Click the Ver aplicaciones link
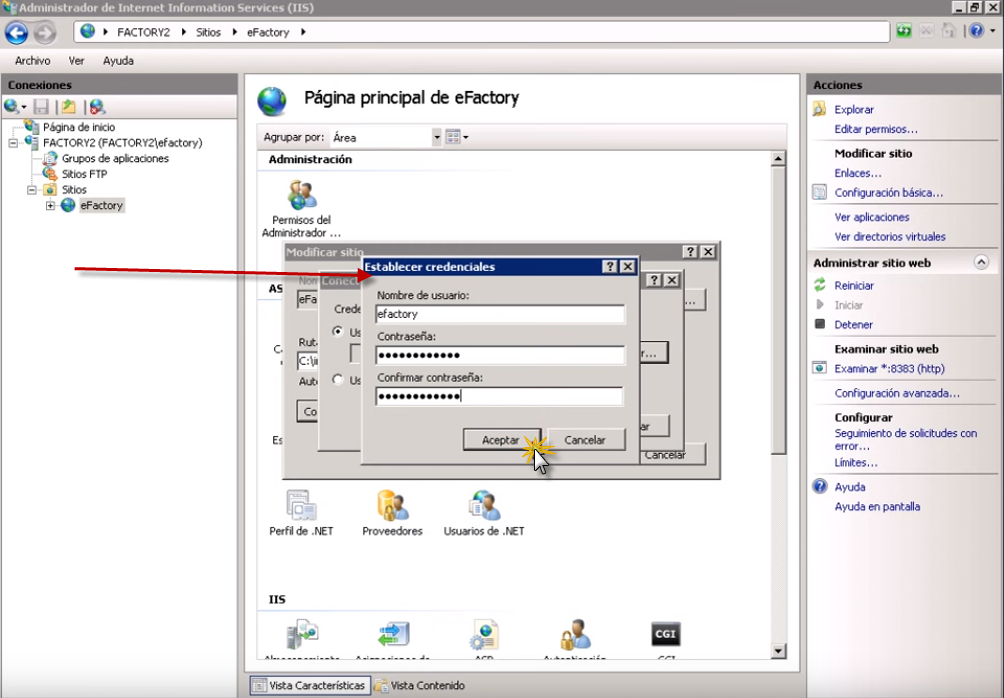1004x698 pixels. (x=871, y=217)
